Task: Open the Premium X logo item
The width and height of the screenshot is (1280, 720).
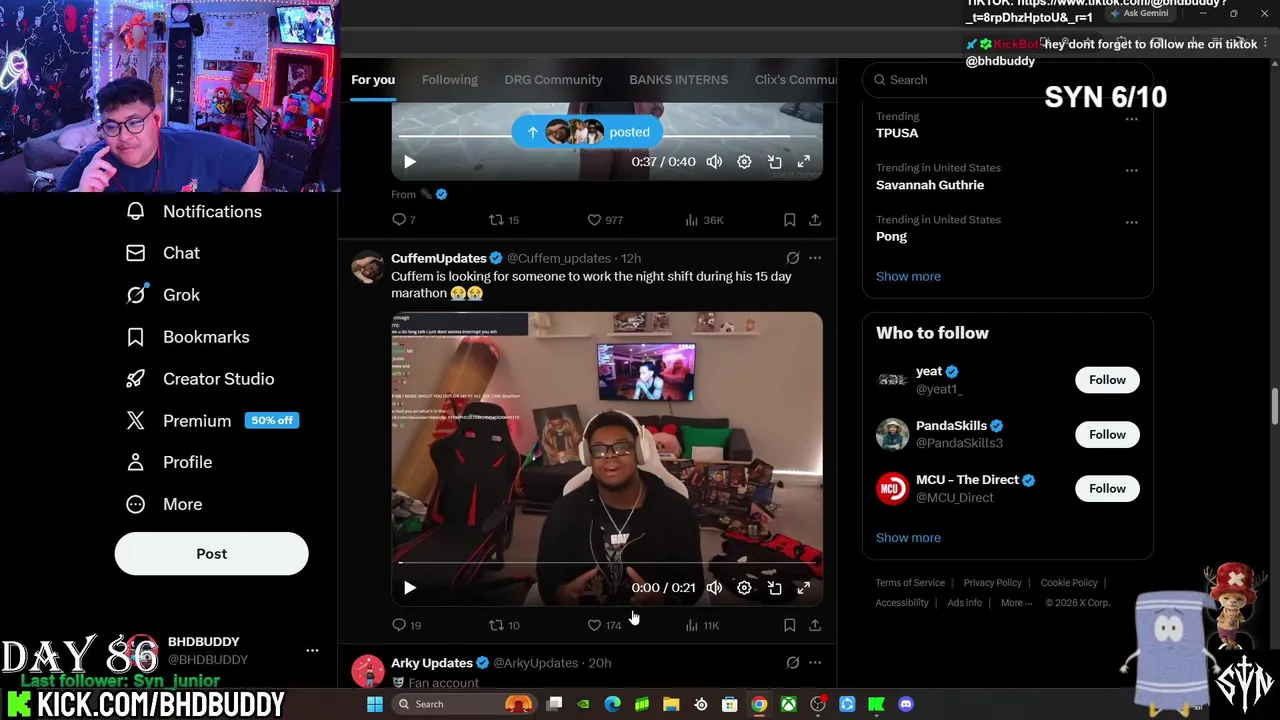Action: tap(136, 421)
